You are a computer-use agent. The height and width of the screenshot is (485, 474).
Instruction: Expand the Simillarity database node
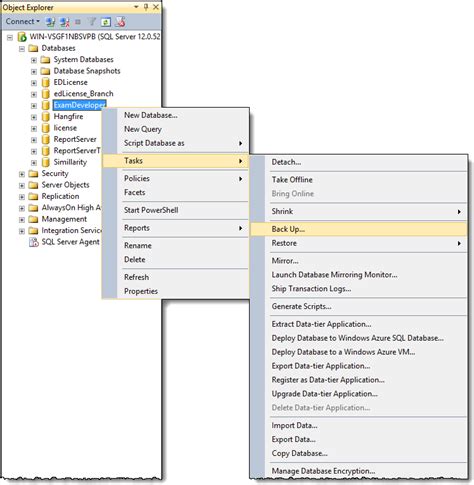tap(34, 163)
